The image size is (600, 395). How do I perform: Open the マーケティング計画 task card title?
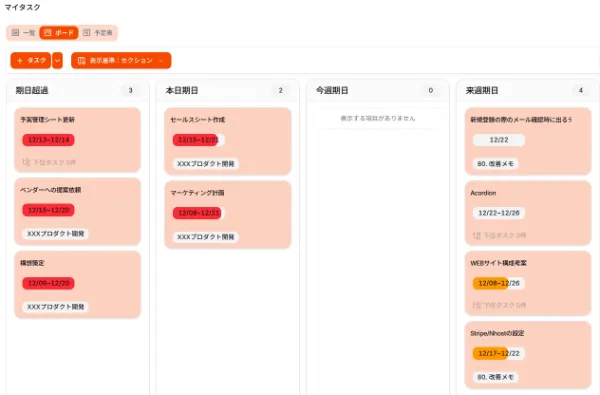(x=197, y=193)
